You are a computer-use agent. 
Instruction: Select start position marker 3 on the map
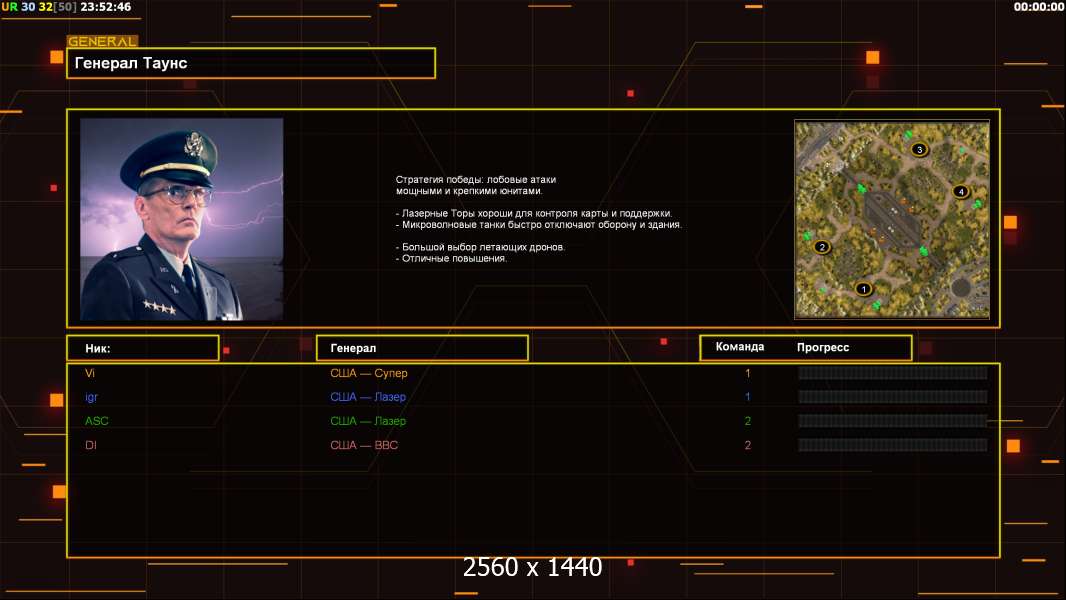(x=919, y=149)
